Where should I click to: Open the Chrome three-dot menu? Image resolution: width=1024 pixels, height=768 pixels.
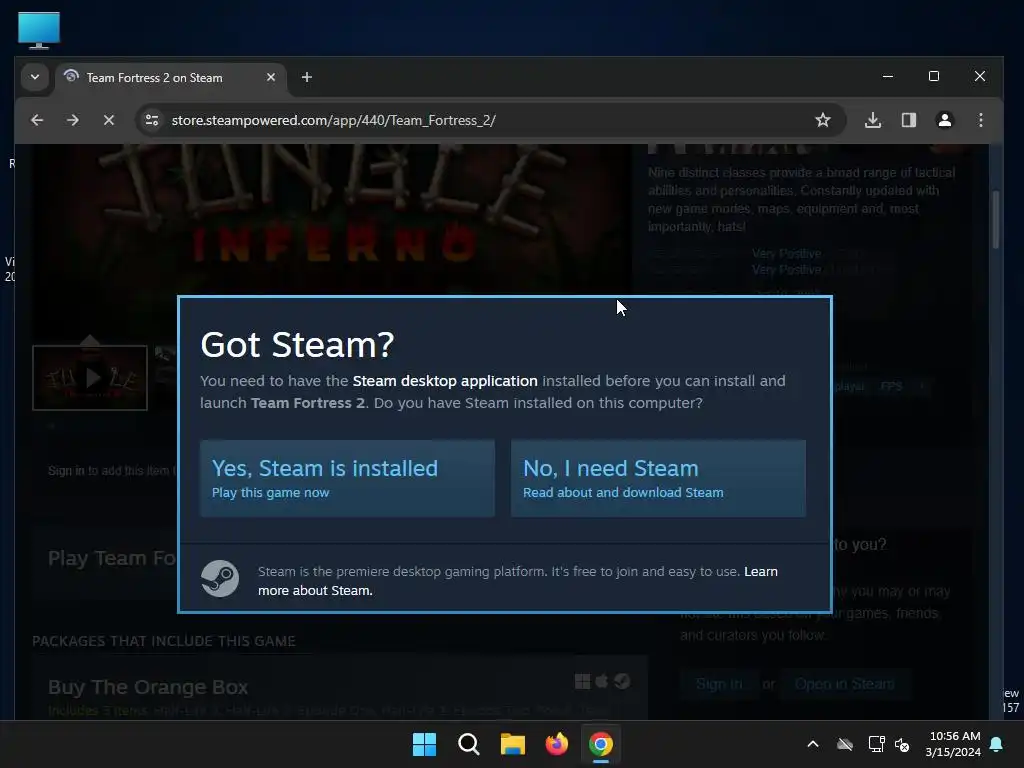[x=981, y=120]
